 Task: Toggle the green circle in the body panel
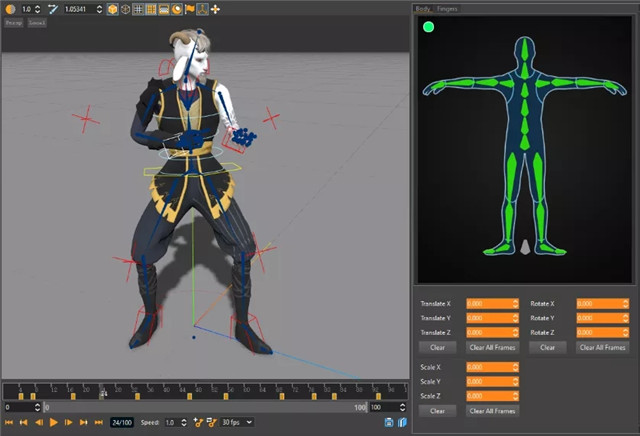(x=428, y=27)
